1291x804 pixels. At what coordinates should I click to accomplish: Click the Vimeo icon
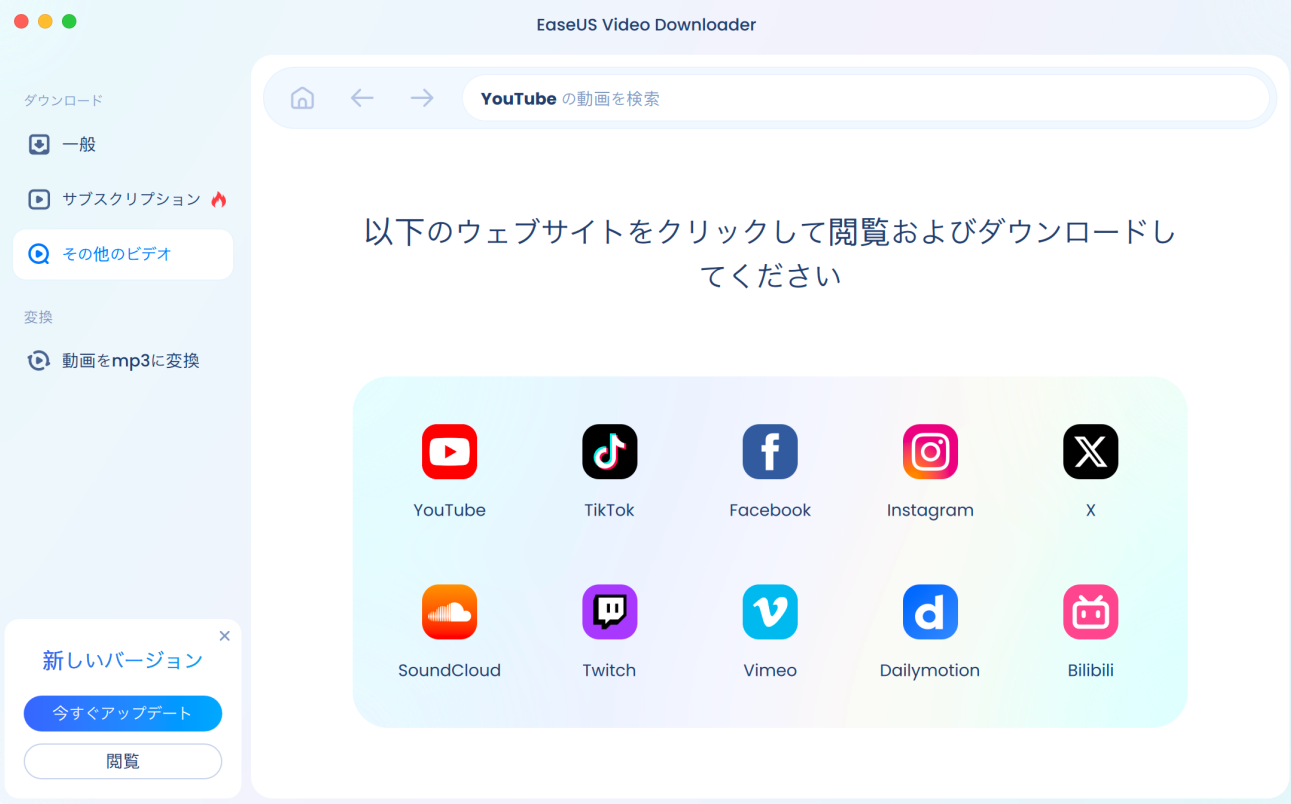(769, 612)
